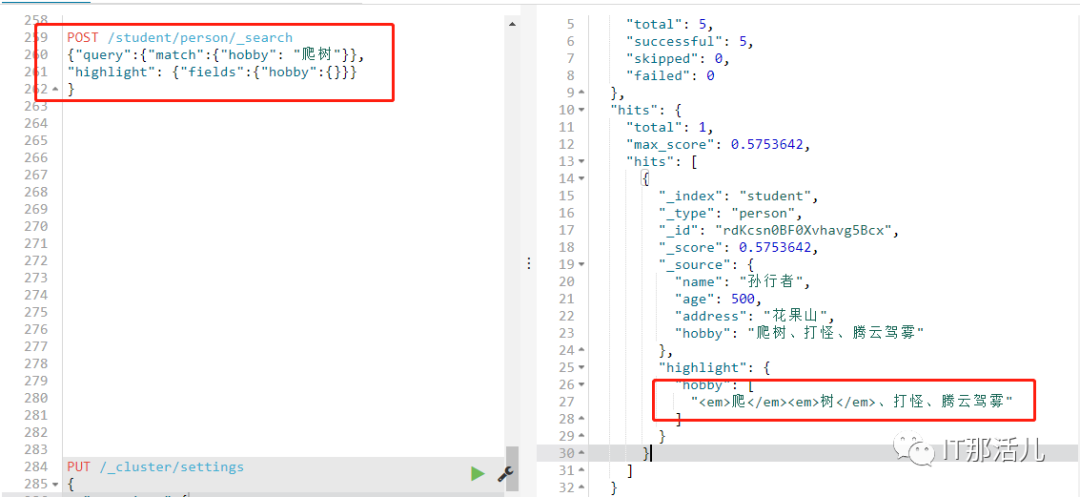
Task: Place cursor on POST /student/person/_search line
Action: pos(180,38)
